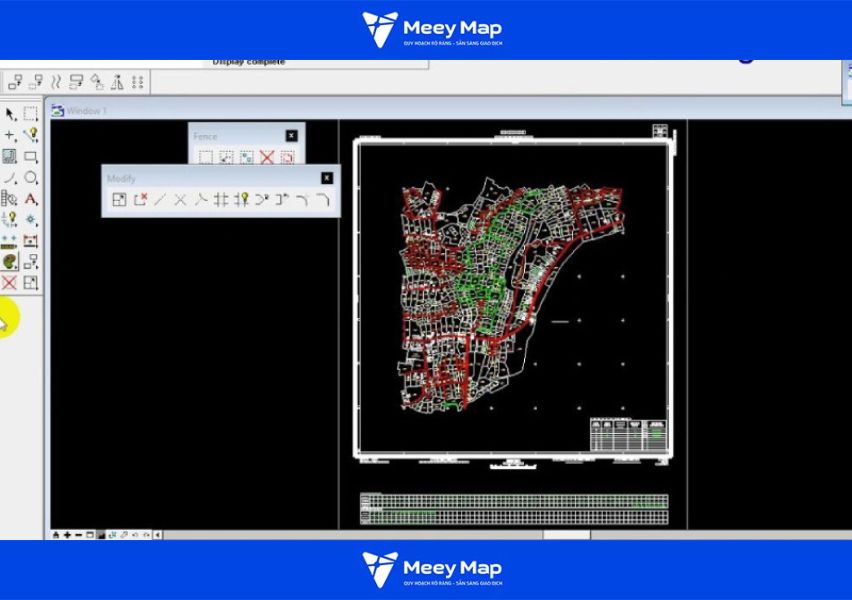Screen dimensions: 852x600
Task: Select the Scale element tool
Action: (x=77, y=82)
